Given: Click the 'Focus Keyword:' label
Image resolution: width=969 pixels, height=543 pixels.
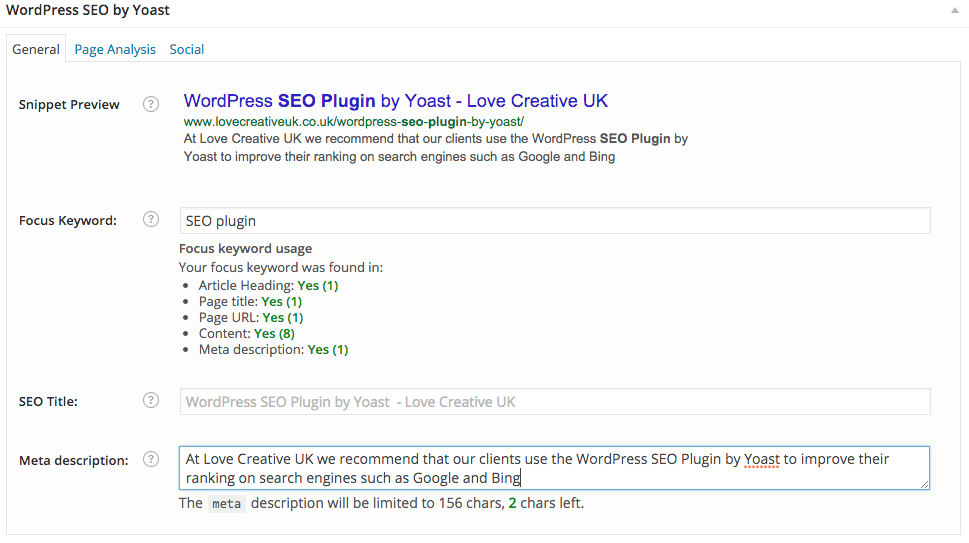Looking at the screenshot, I should (67, 221).
